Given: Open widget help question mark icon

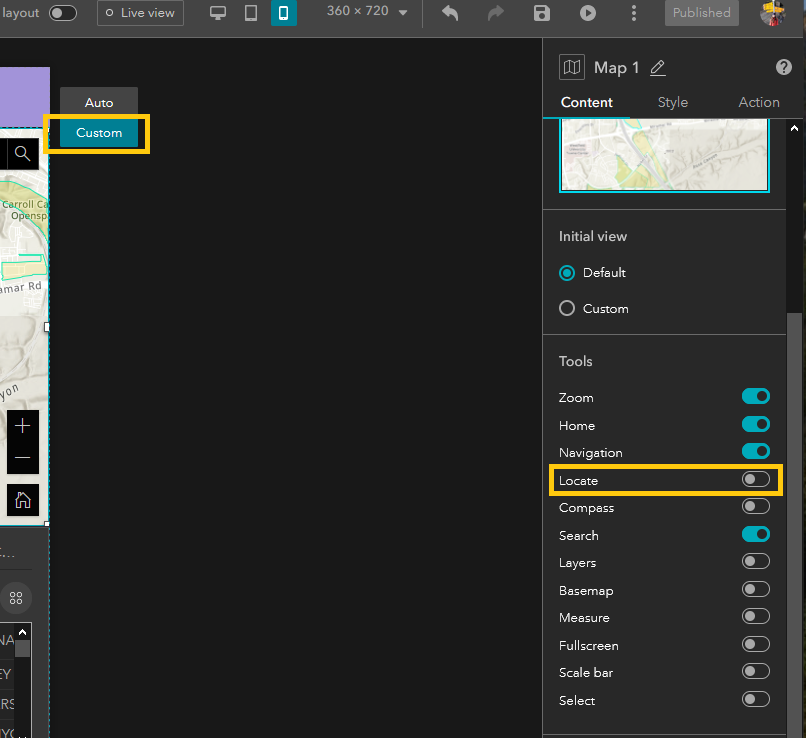Looking at the screenshot, I should pyautogui.click(x=784, y=68).
